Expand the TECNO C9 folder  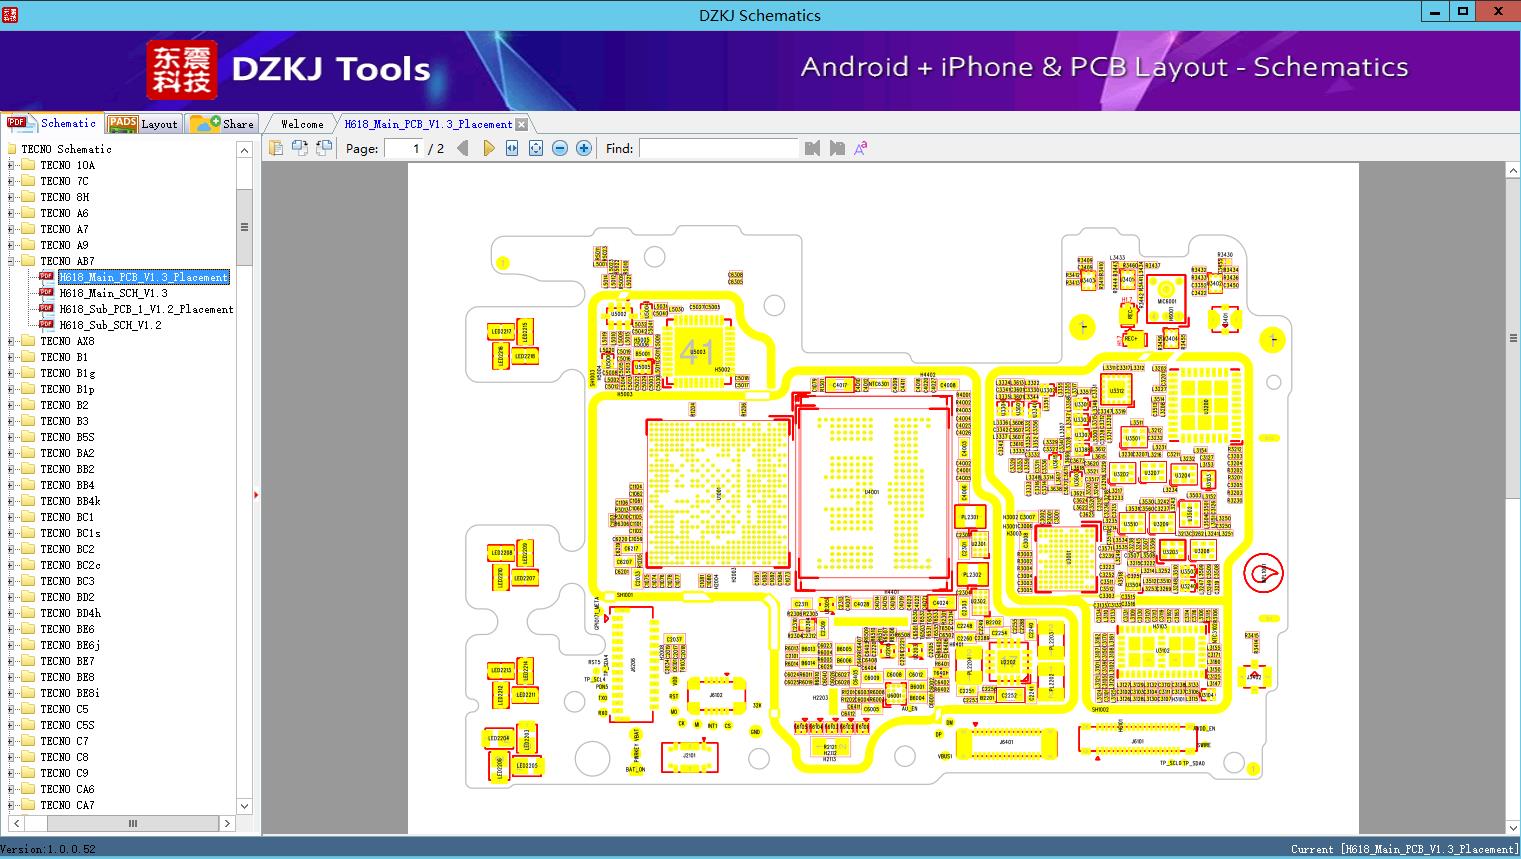pyautogui.click(x=11, y=773)
